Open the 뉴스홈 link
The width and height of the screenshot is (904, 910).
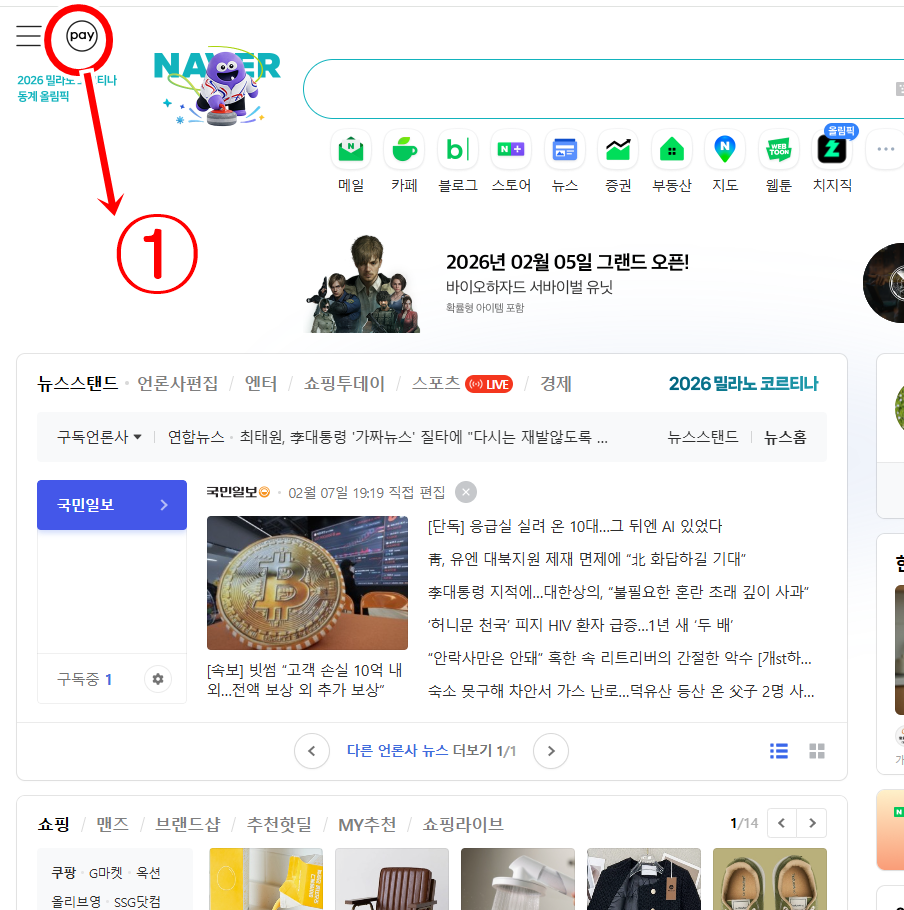pos(785,437)
